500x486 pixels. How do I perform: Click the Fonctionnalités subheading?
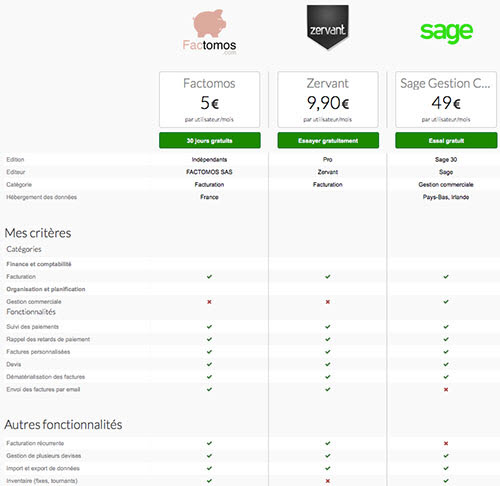(x=31, y=312)
